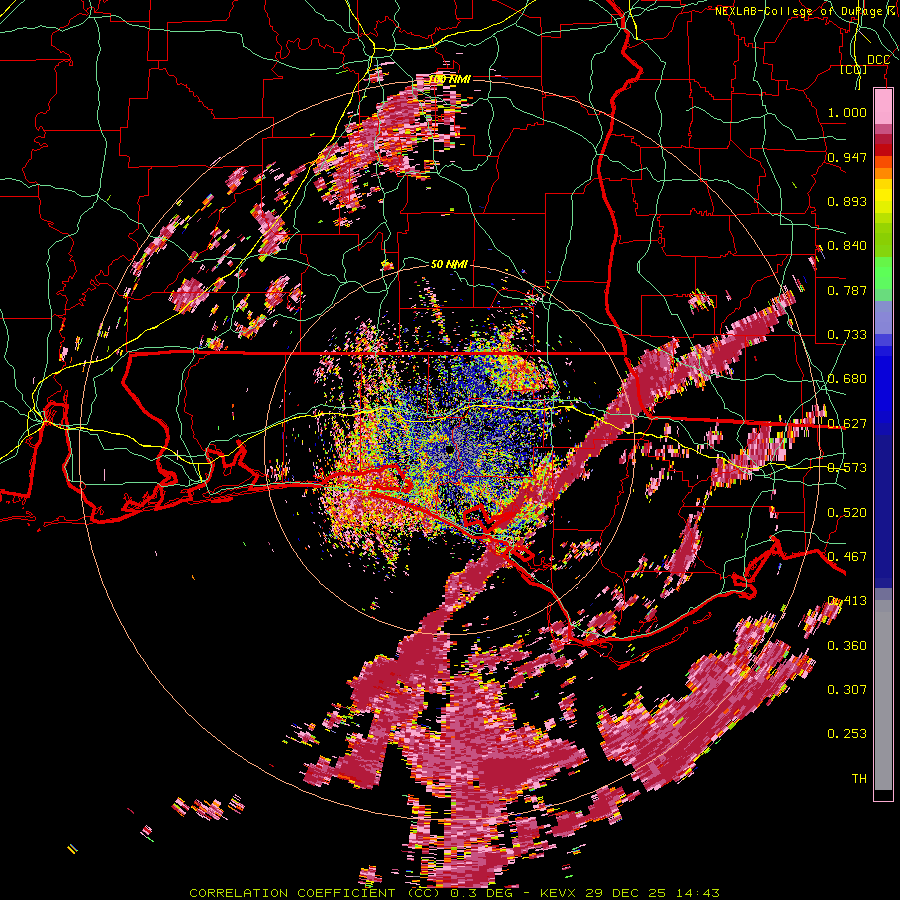Pick the 0.360 legend value
900x900 pixels.
click(x=847, y=646)
